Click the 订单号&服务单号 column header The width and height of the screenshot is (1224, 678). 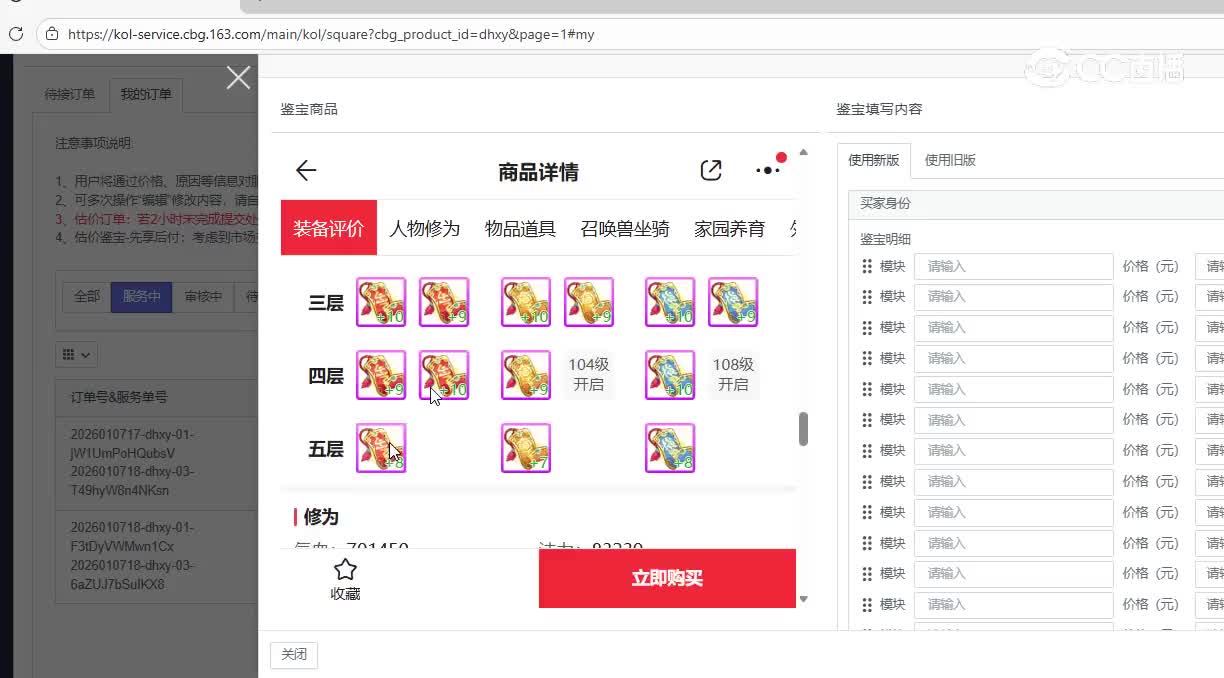coord(119,397)
